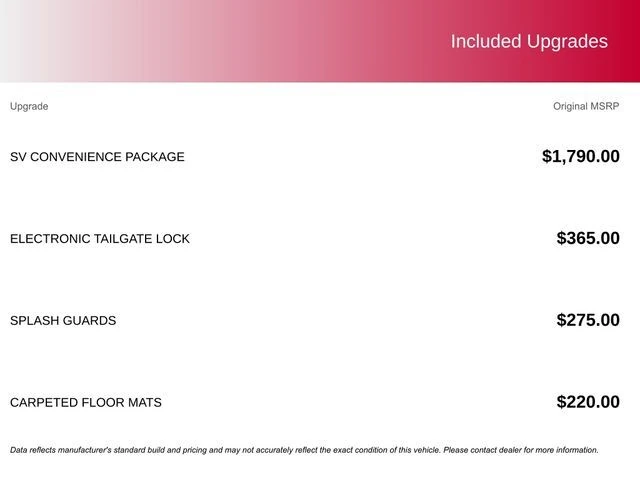Click the word 'TAILGATE' in the second row
The image size is (640, 480).
(128, 239)
